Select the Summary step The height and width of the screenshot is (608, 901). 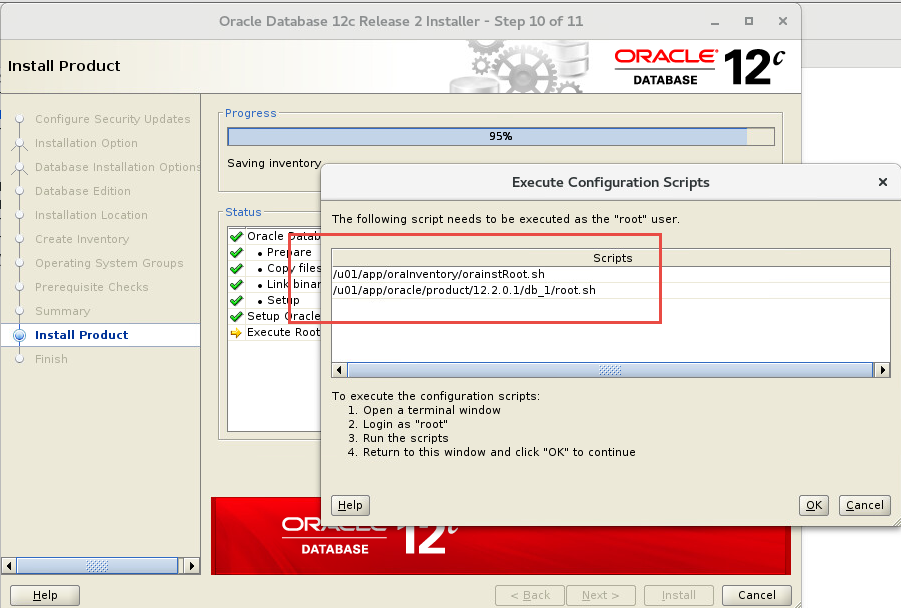63,311
